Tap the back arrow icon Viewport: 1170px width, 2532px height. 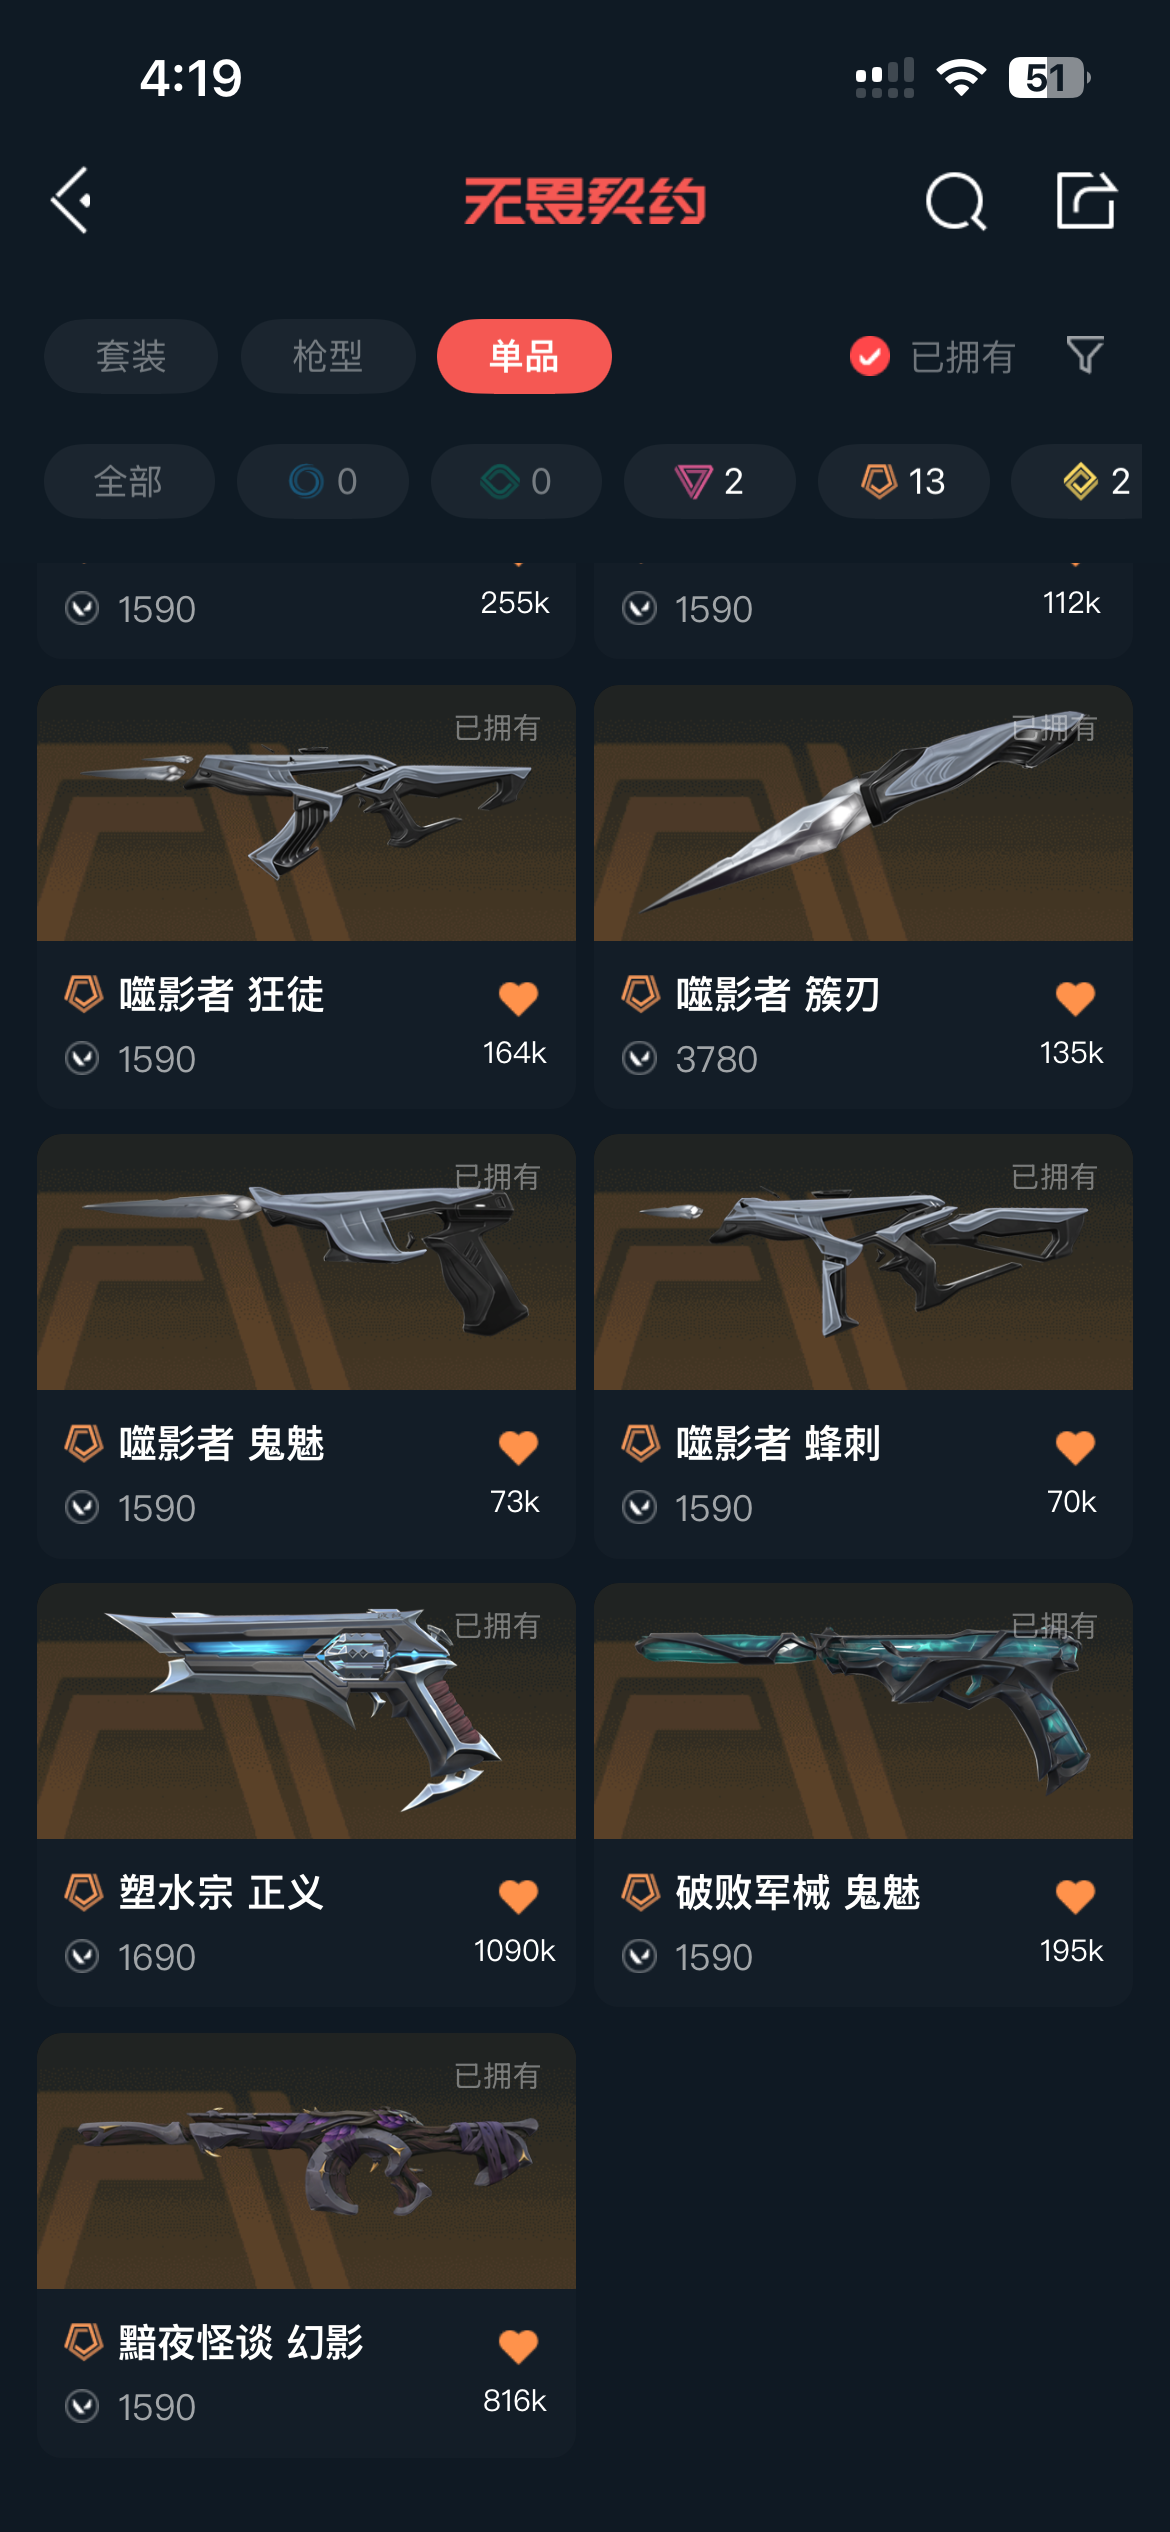(72, 201)
